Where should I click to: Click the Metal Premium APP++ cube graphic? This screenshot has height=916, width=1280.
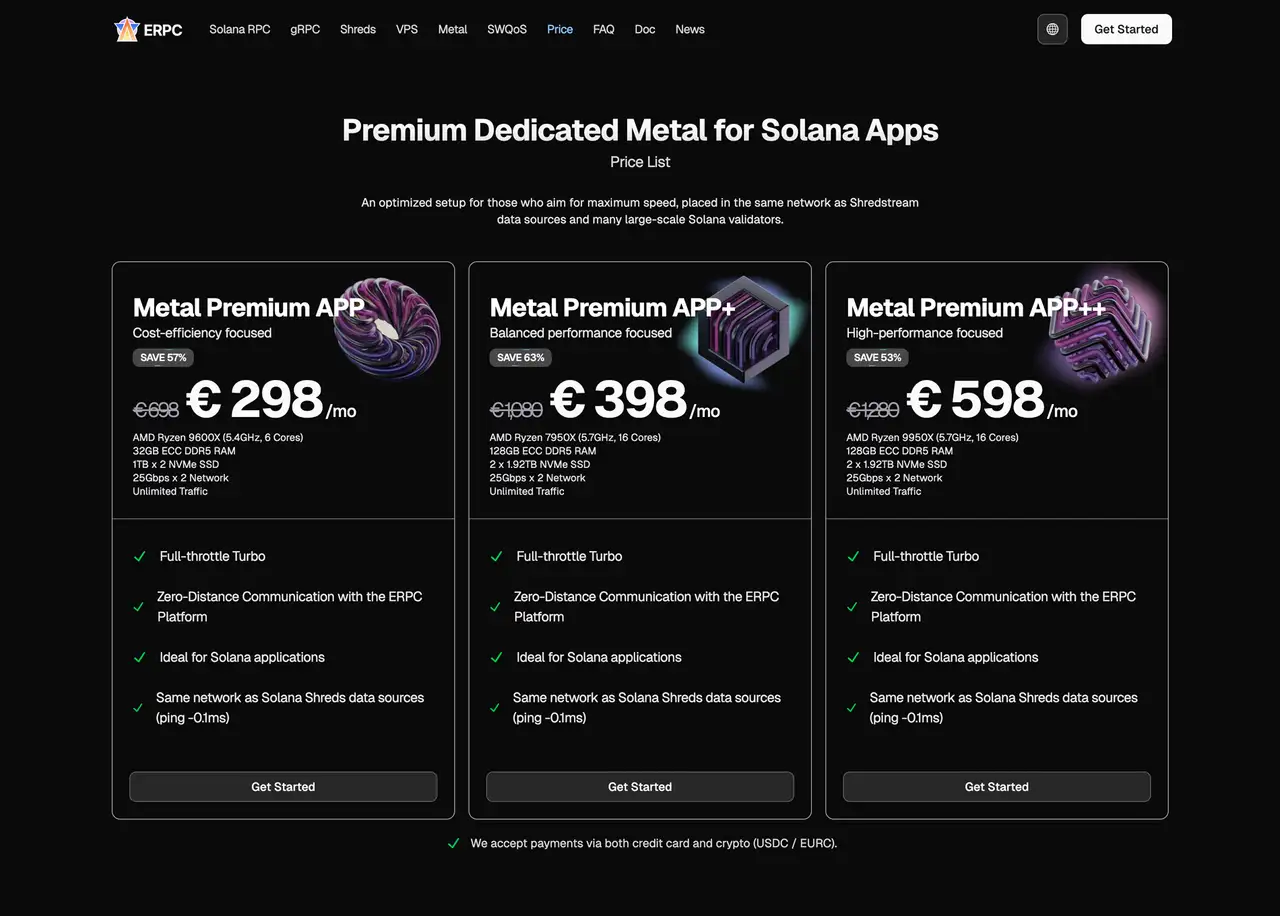coord(1101,330)
